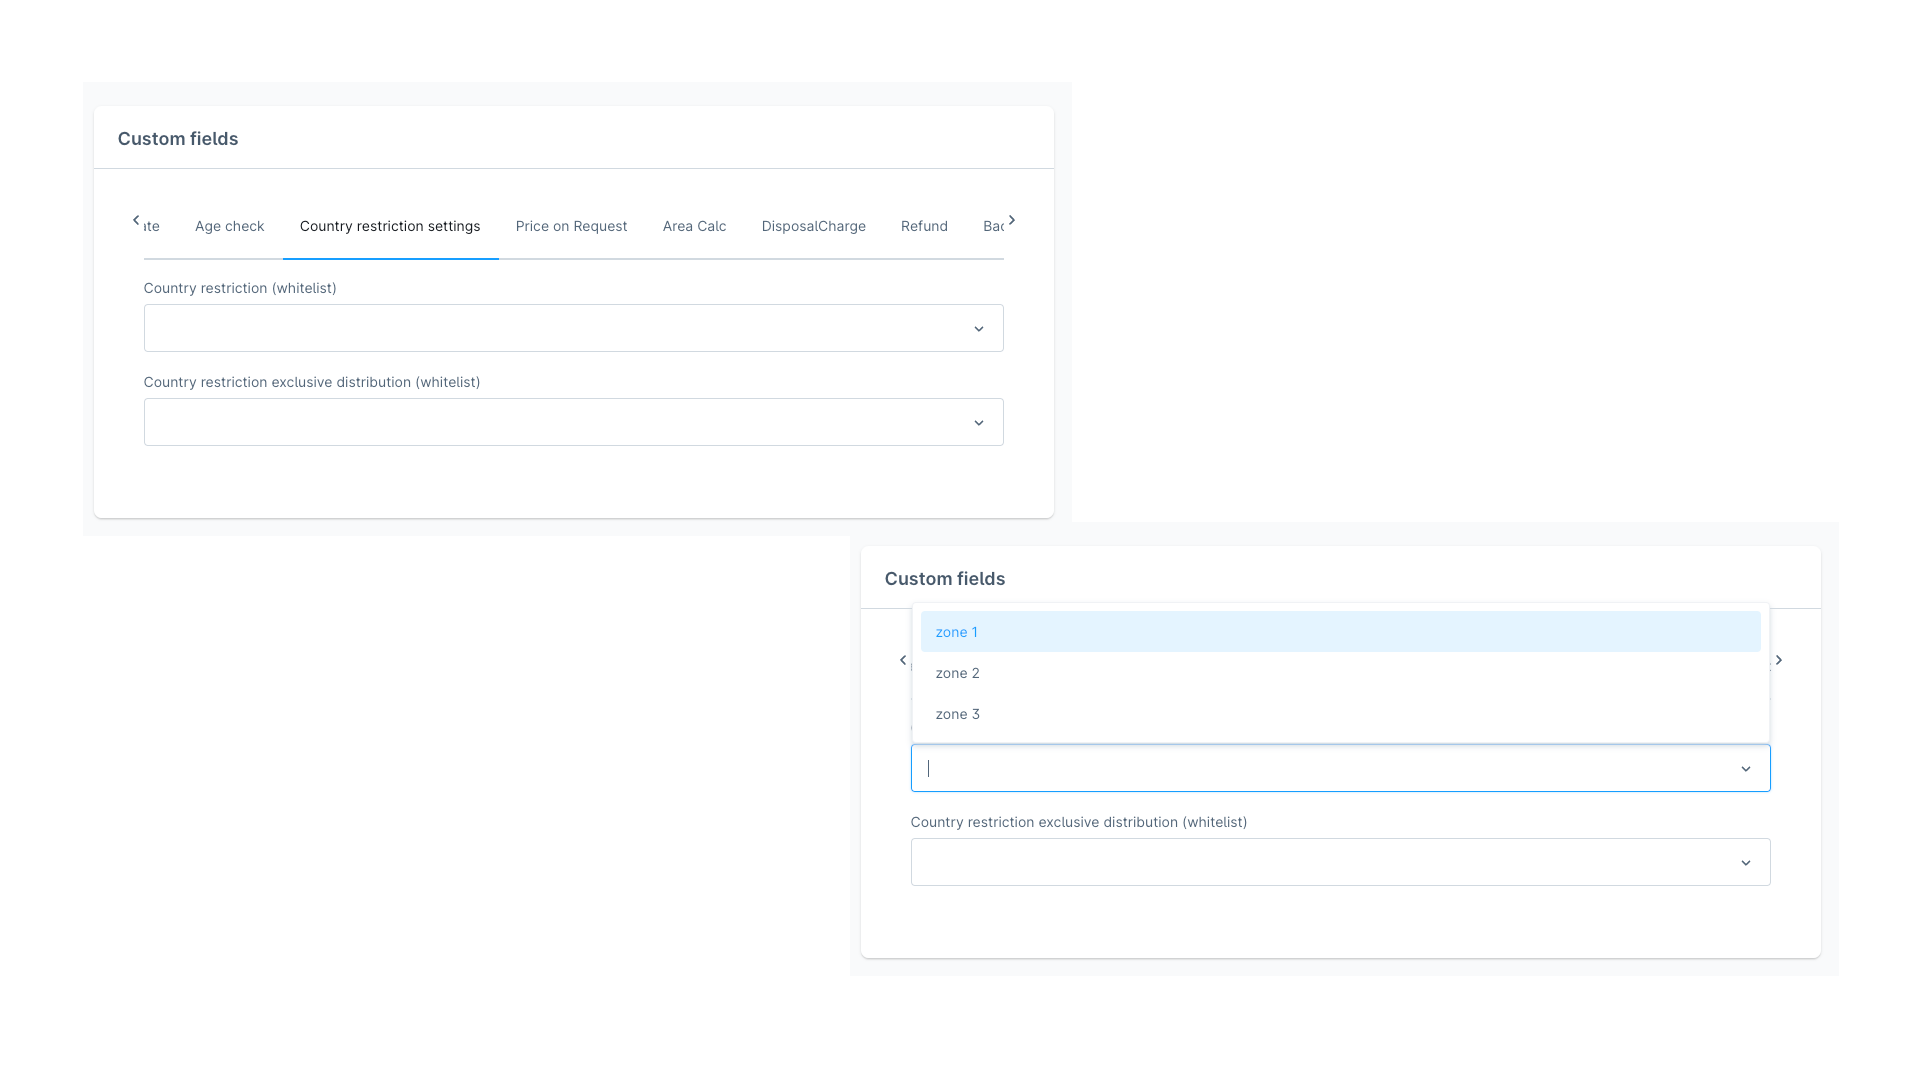Click the right scroll arrow in bottom panel

tap(1779, 661)
